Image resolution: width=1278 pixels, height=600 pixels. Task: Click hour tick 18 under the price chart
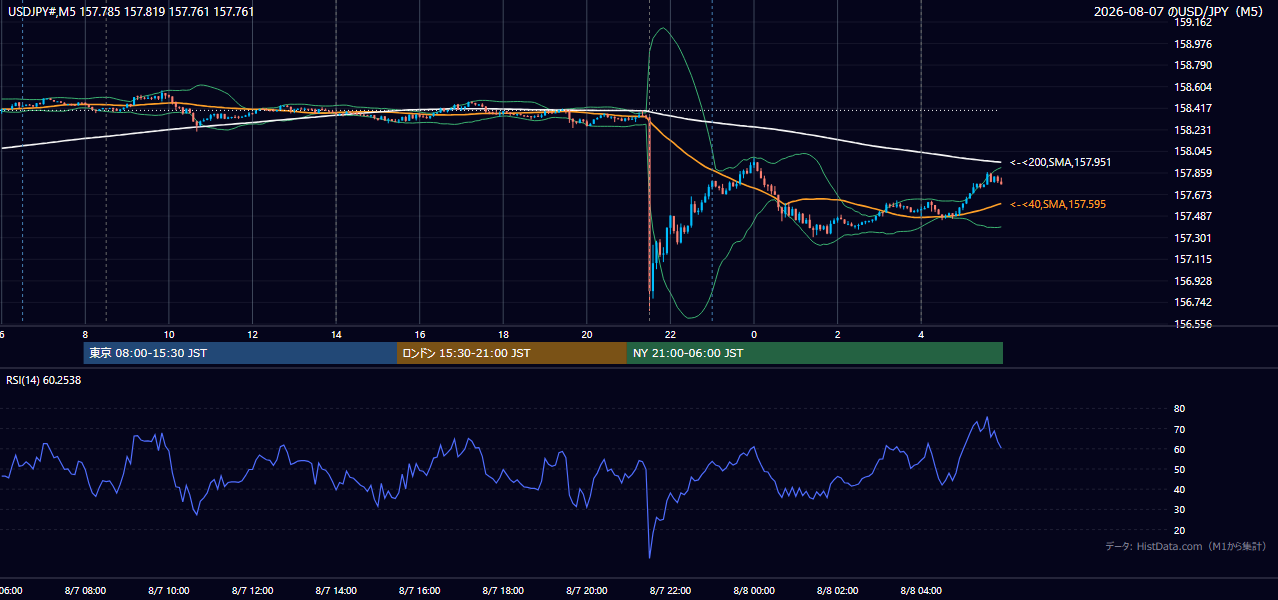(503, 334)
